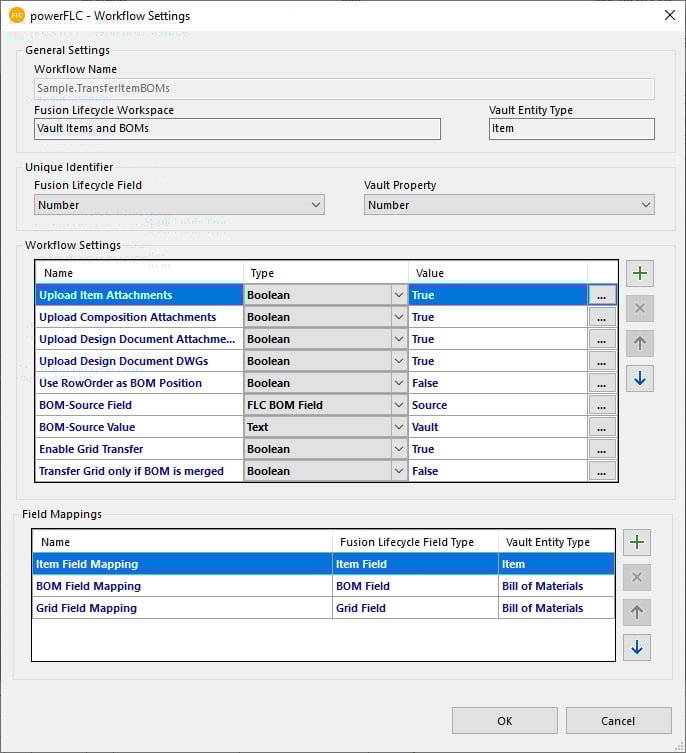Select the Enable Grid Transfer setting name
The image size is (686, 753).
(139, 449)
